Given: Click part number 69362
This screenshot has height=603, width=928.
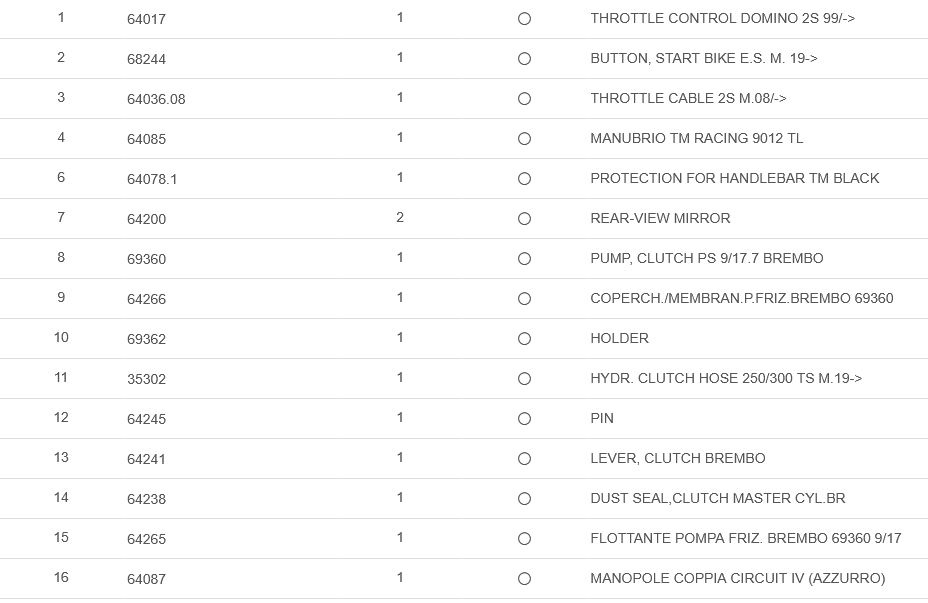Looking at the screenshot, I should tap(146, 339).
